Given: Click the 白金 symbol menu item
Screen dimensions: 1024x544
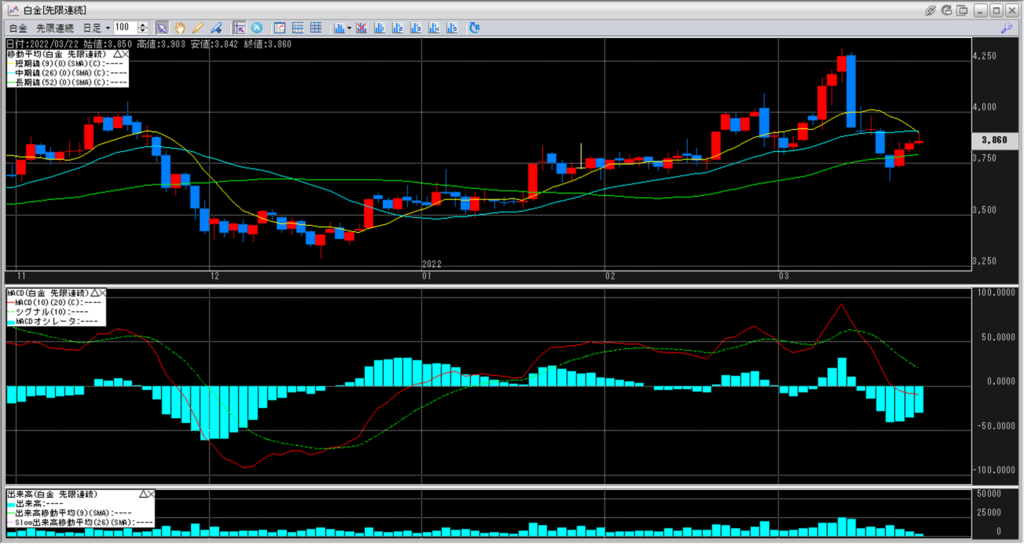Looking at the screenshot, I should (18, 27).
